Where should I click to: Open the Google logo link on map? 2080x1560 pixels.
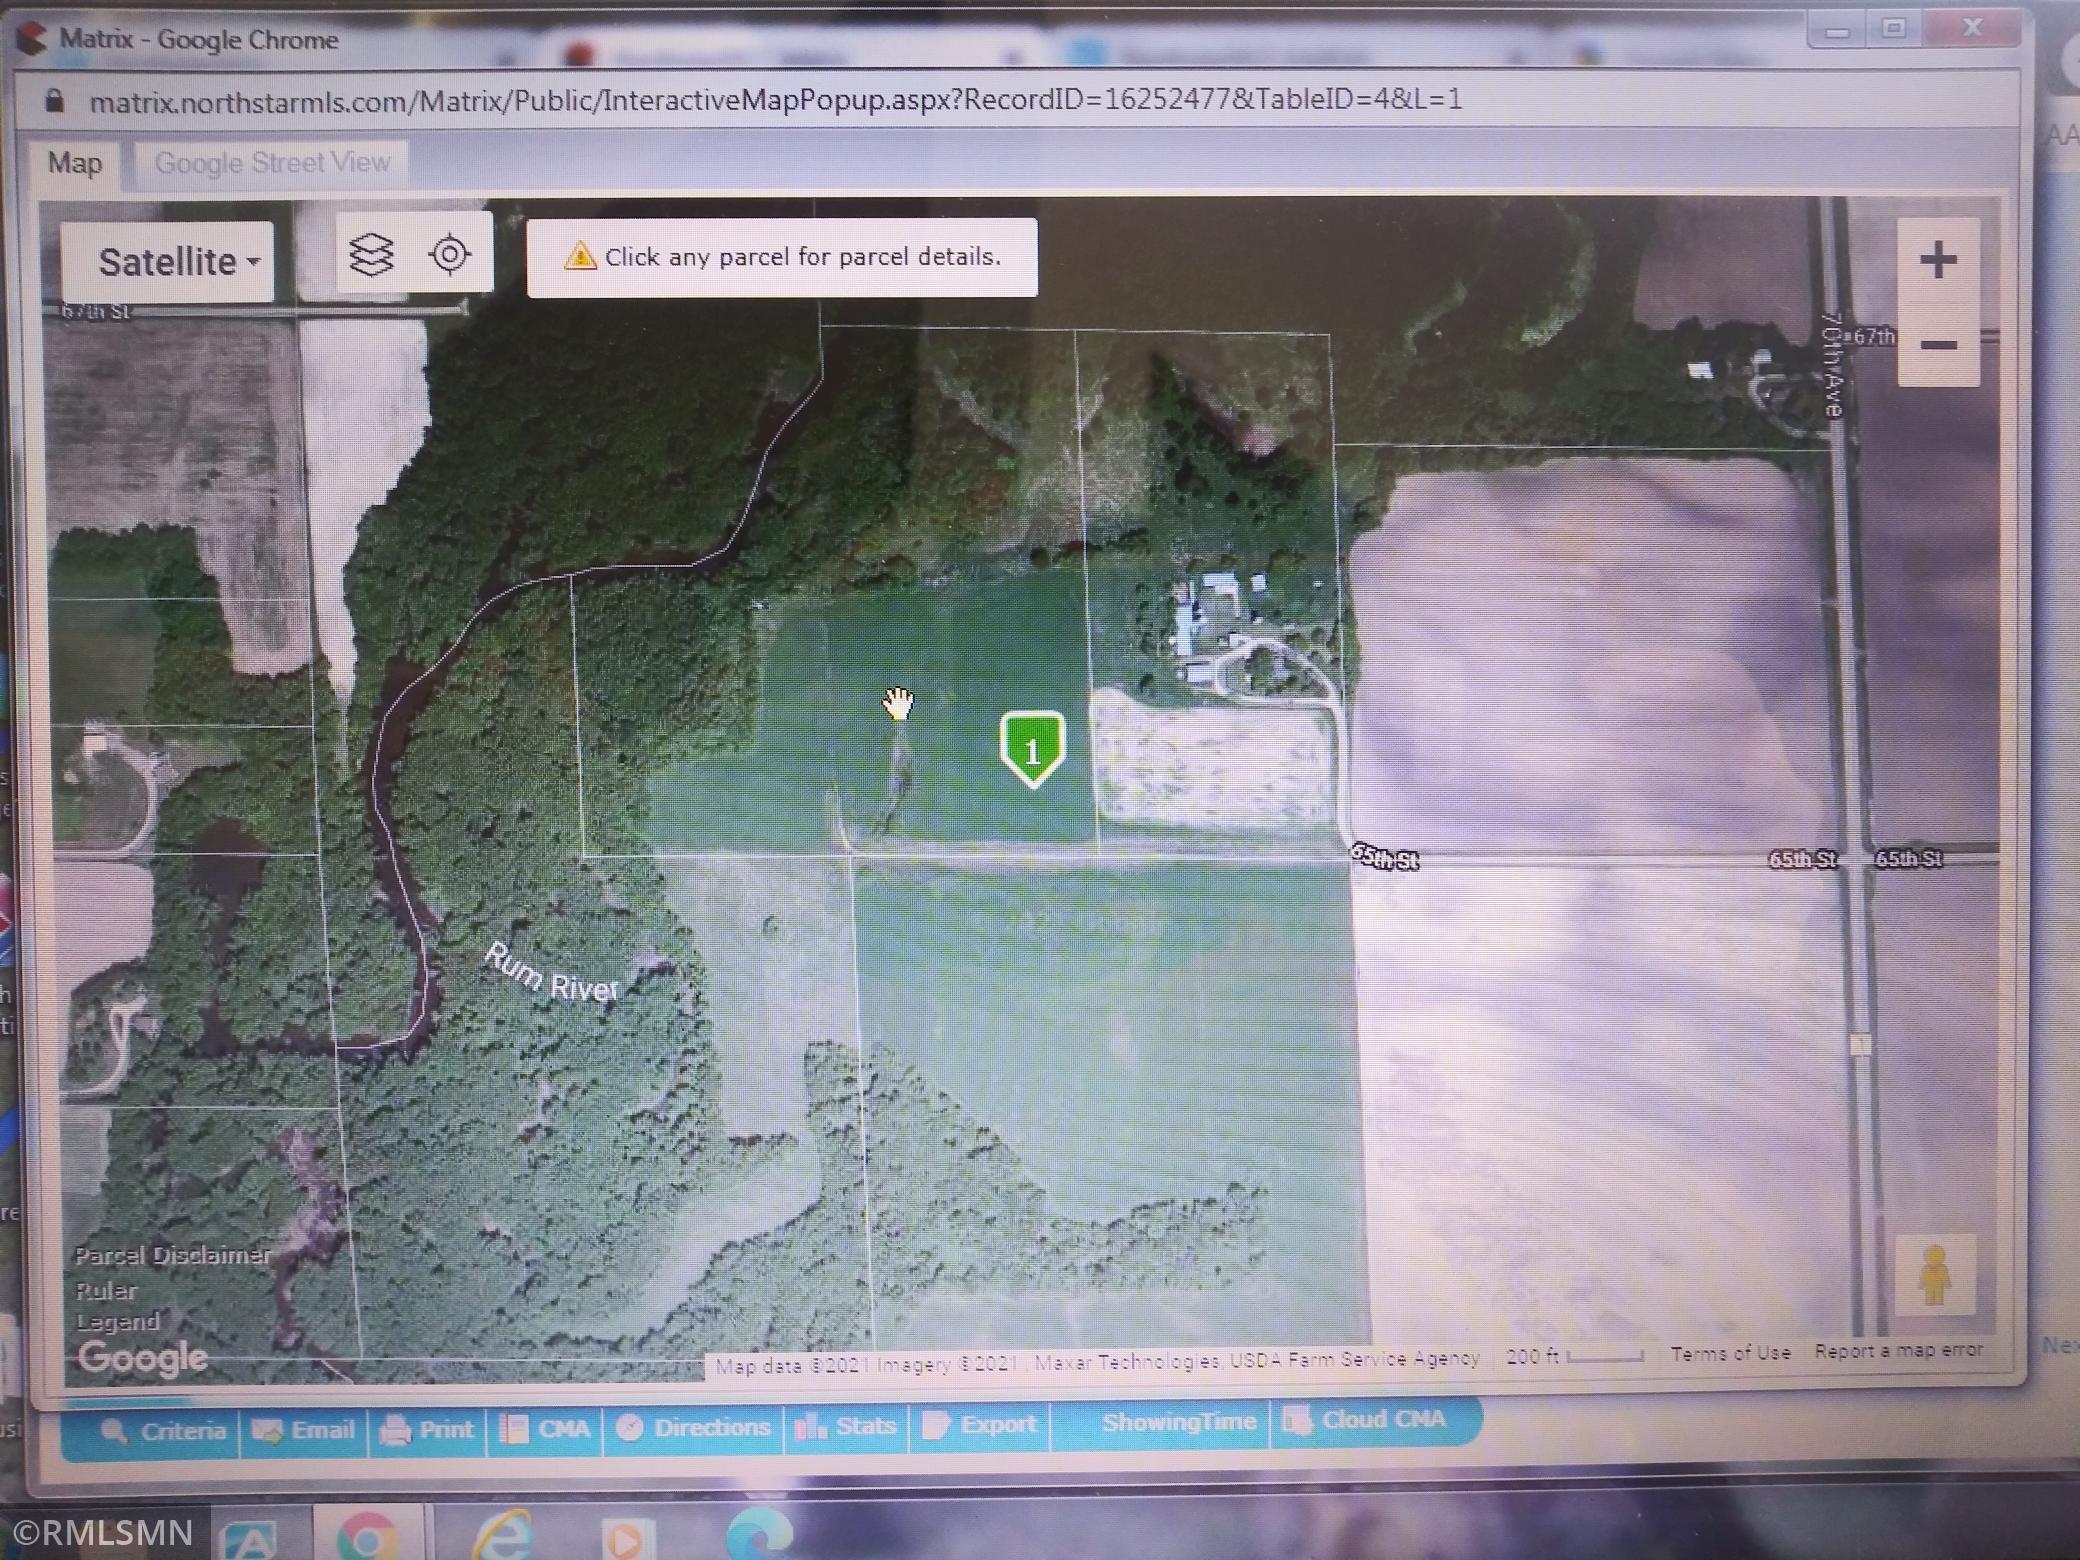coord(143,1358)
